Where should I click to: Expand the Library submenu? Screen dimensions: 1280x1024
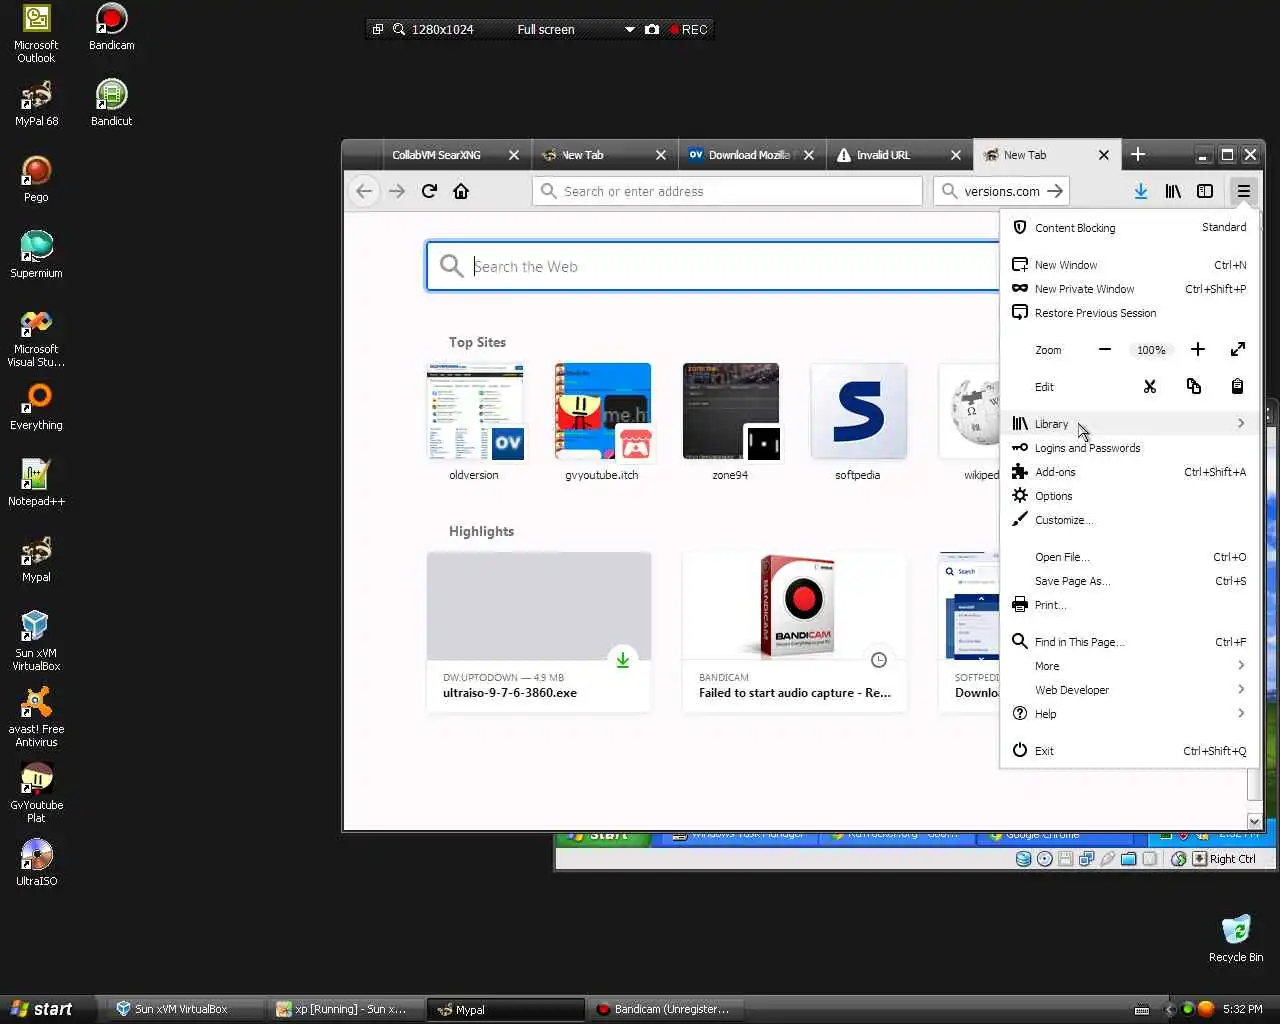click(1129, 424)
